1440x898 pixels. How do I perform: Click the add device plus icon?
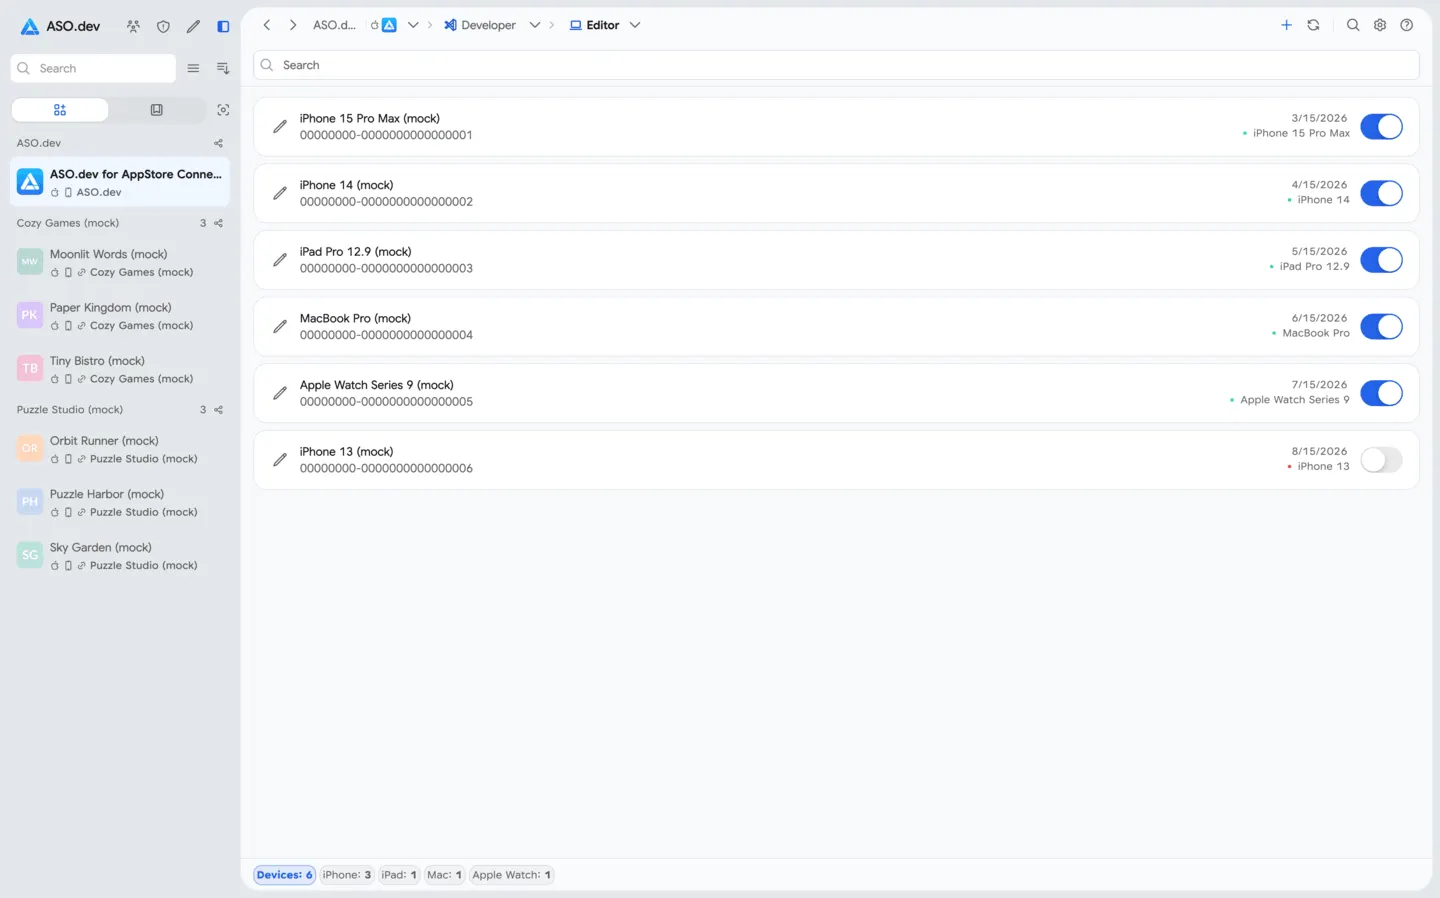pos(1286,25)
